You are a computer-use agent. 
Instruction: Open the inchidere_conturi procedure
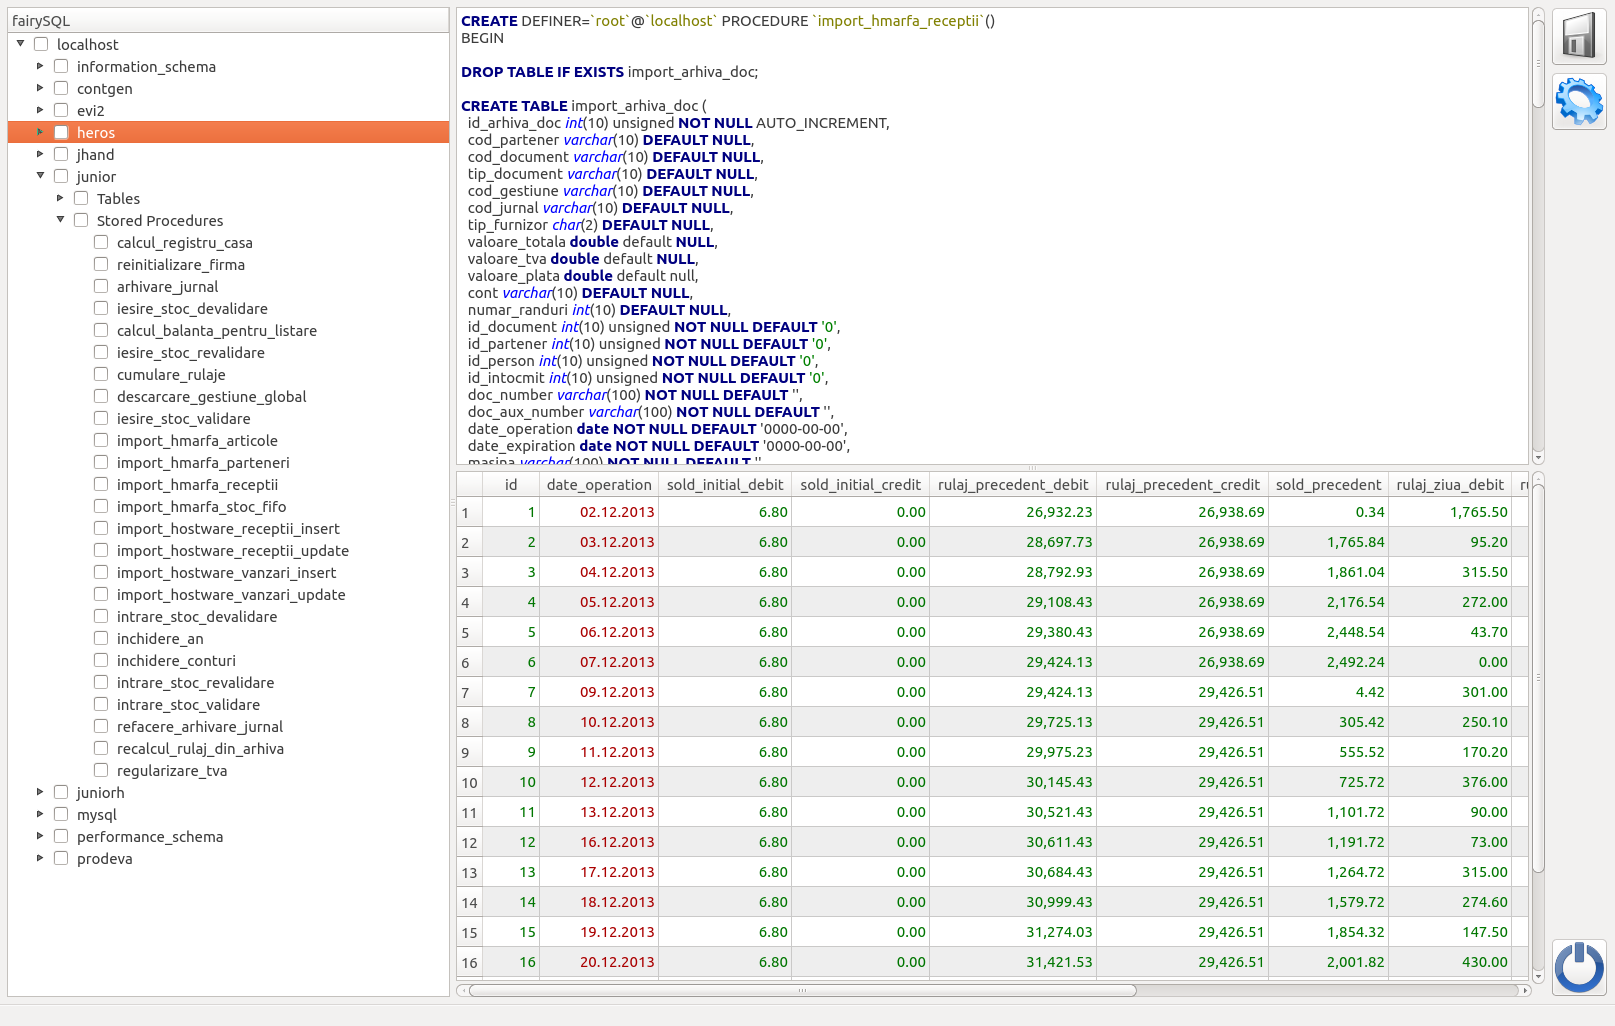point(176,661)
